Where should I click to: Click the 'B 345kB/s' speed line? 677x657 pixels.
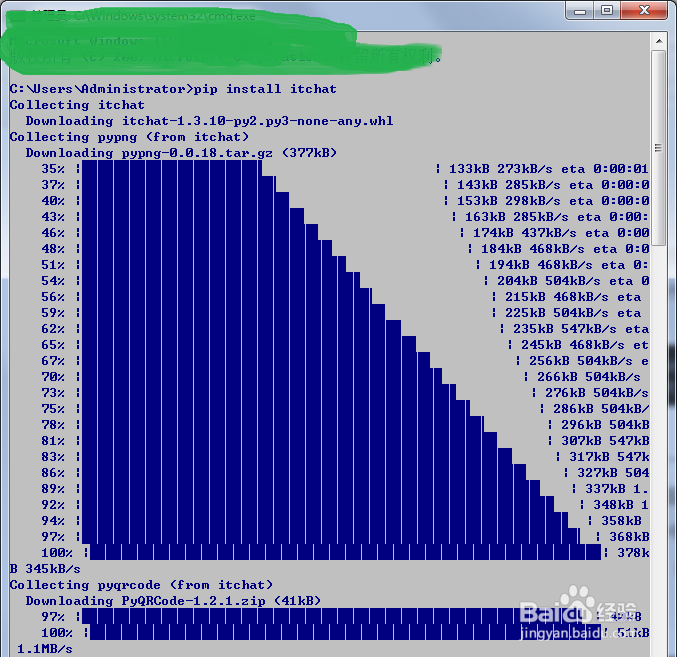tap(45, 569)
